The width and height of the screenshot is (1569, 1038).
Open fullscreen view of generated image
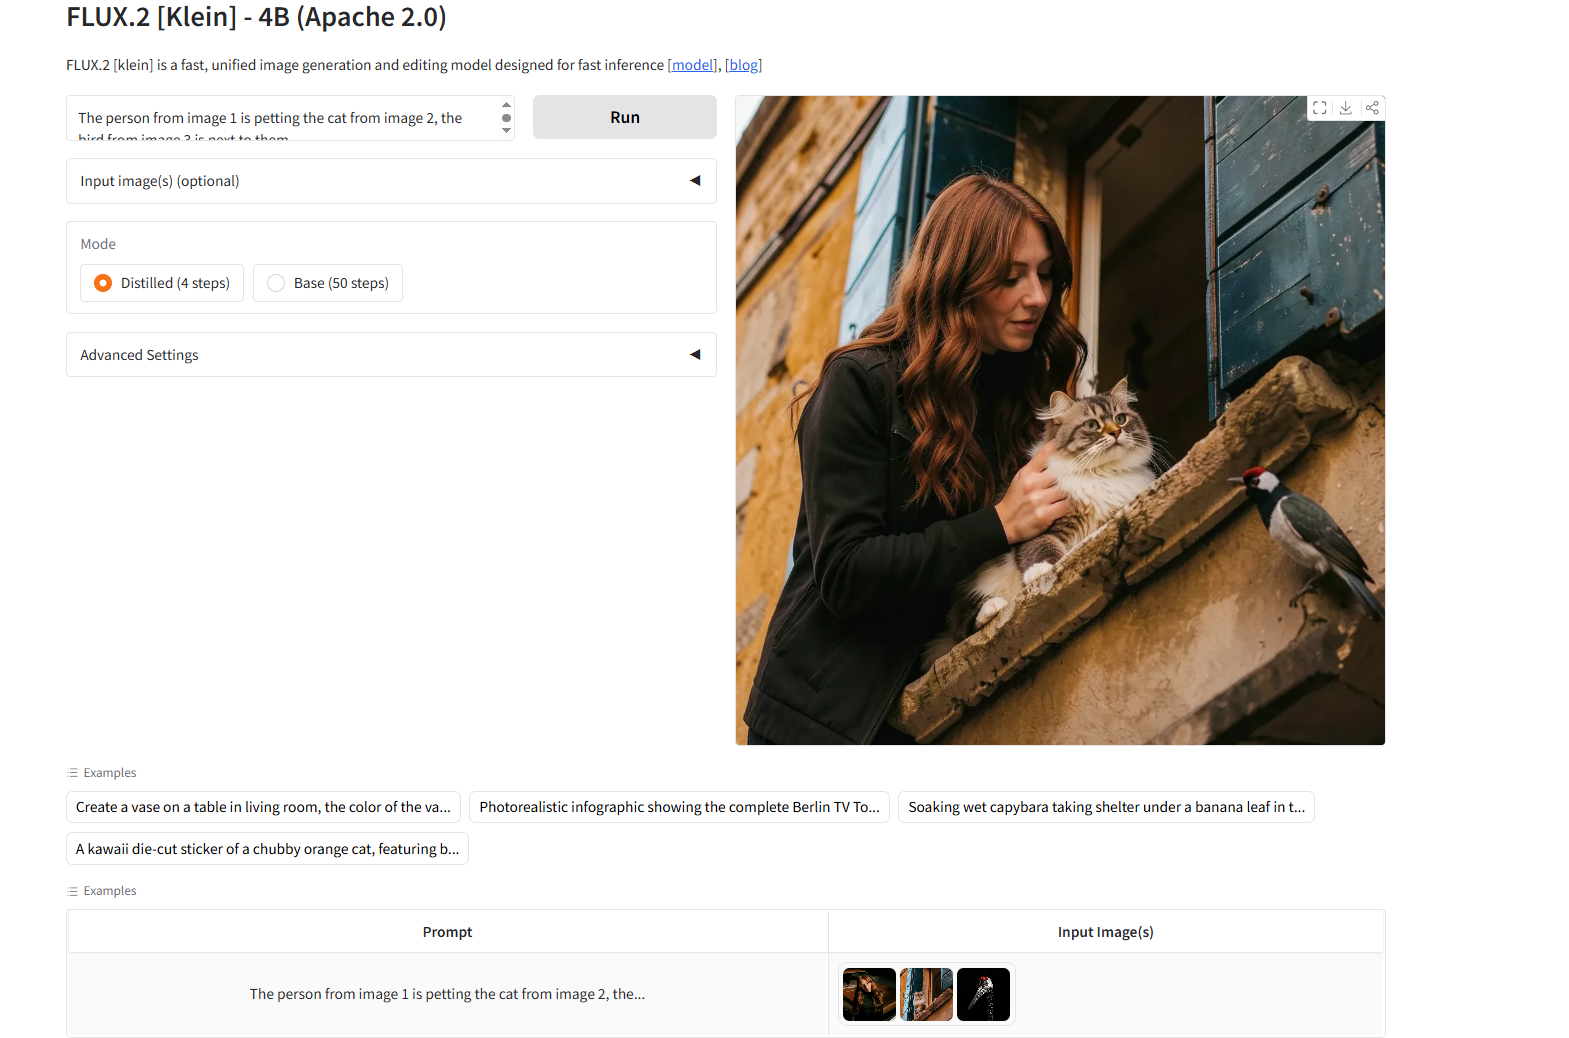1320,108
